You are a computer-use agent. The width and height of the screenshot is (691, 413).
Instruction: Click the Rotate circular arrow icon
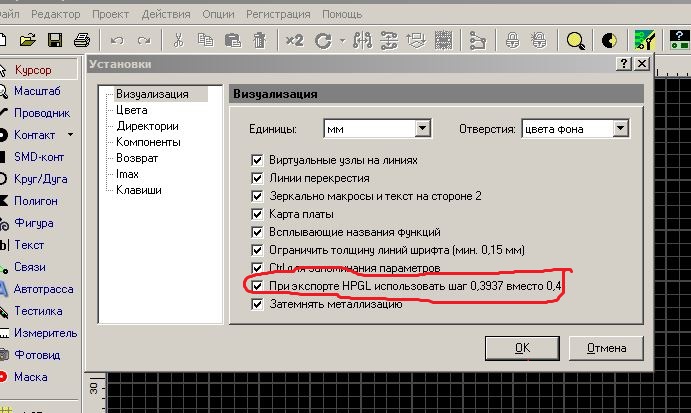pyautogui.click(x=323, y=41)
